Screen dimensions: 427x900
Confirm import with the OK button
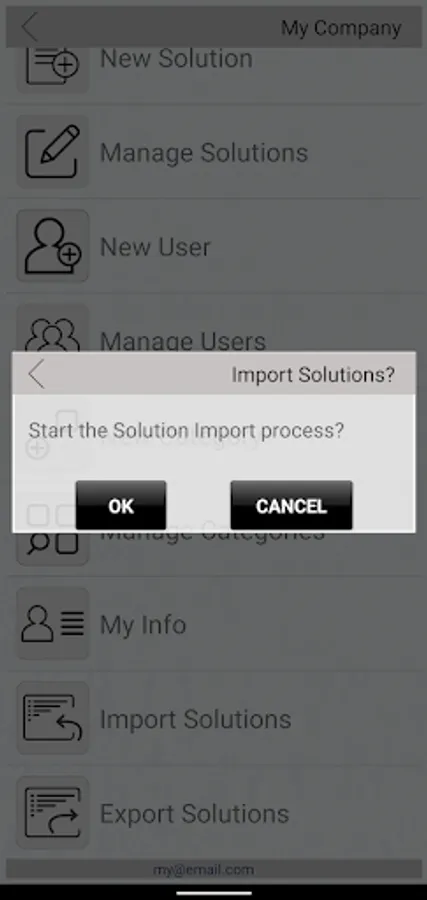121,505
